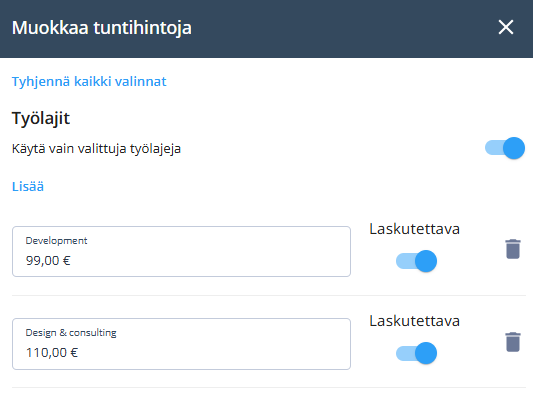Viewport: 533px width, 397px height.
Task: Remove Design & consulting with trash icon
Action: (513, 342)
